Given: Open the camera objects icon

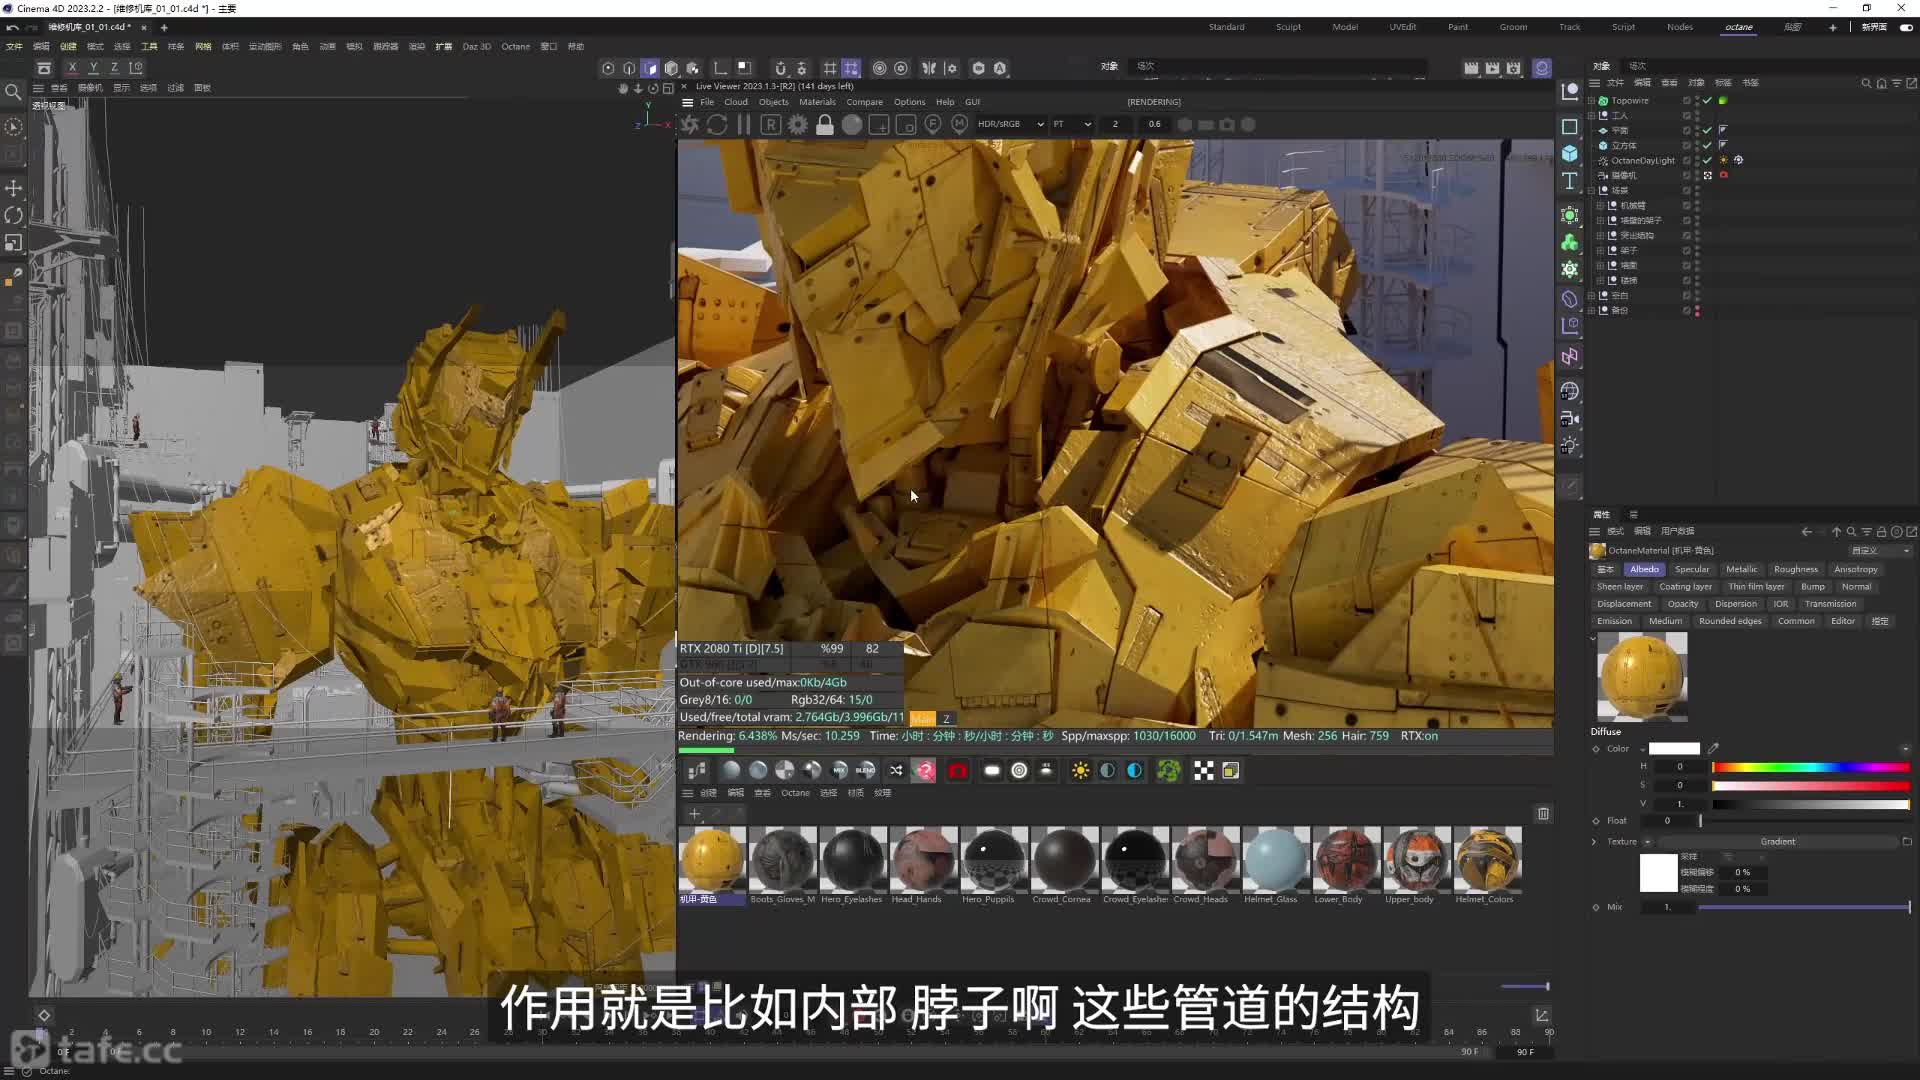Looking at the screenshot, I should click(x=1570, y=419).
